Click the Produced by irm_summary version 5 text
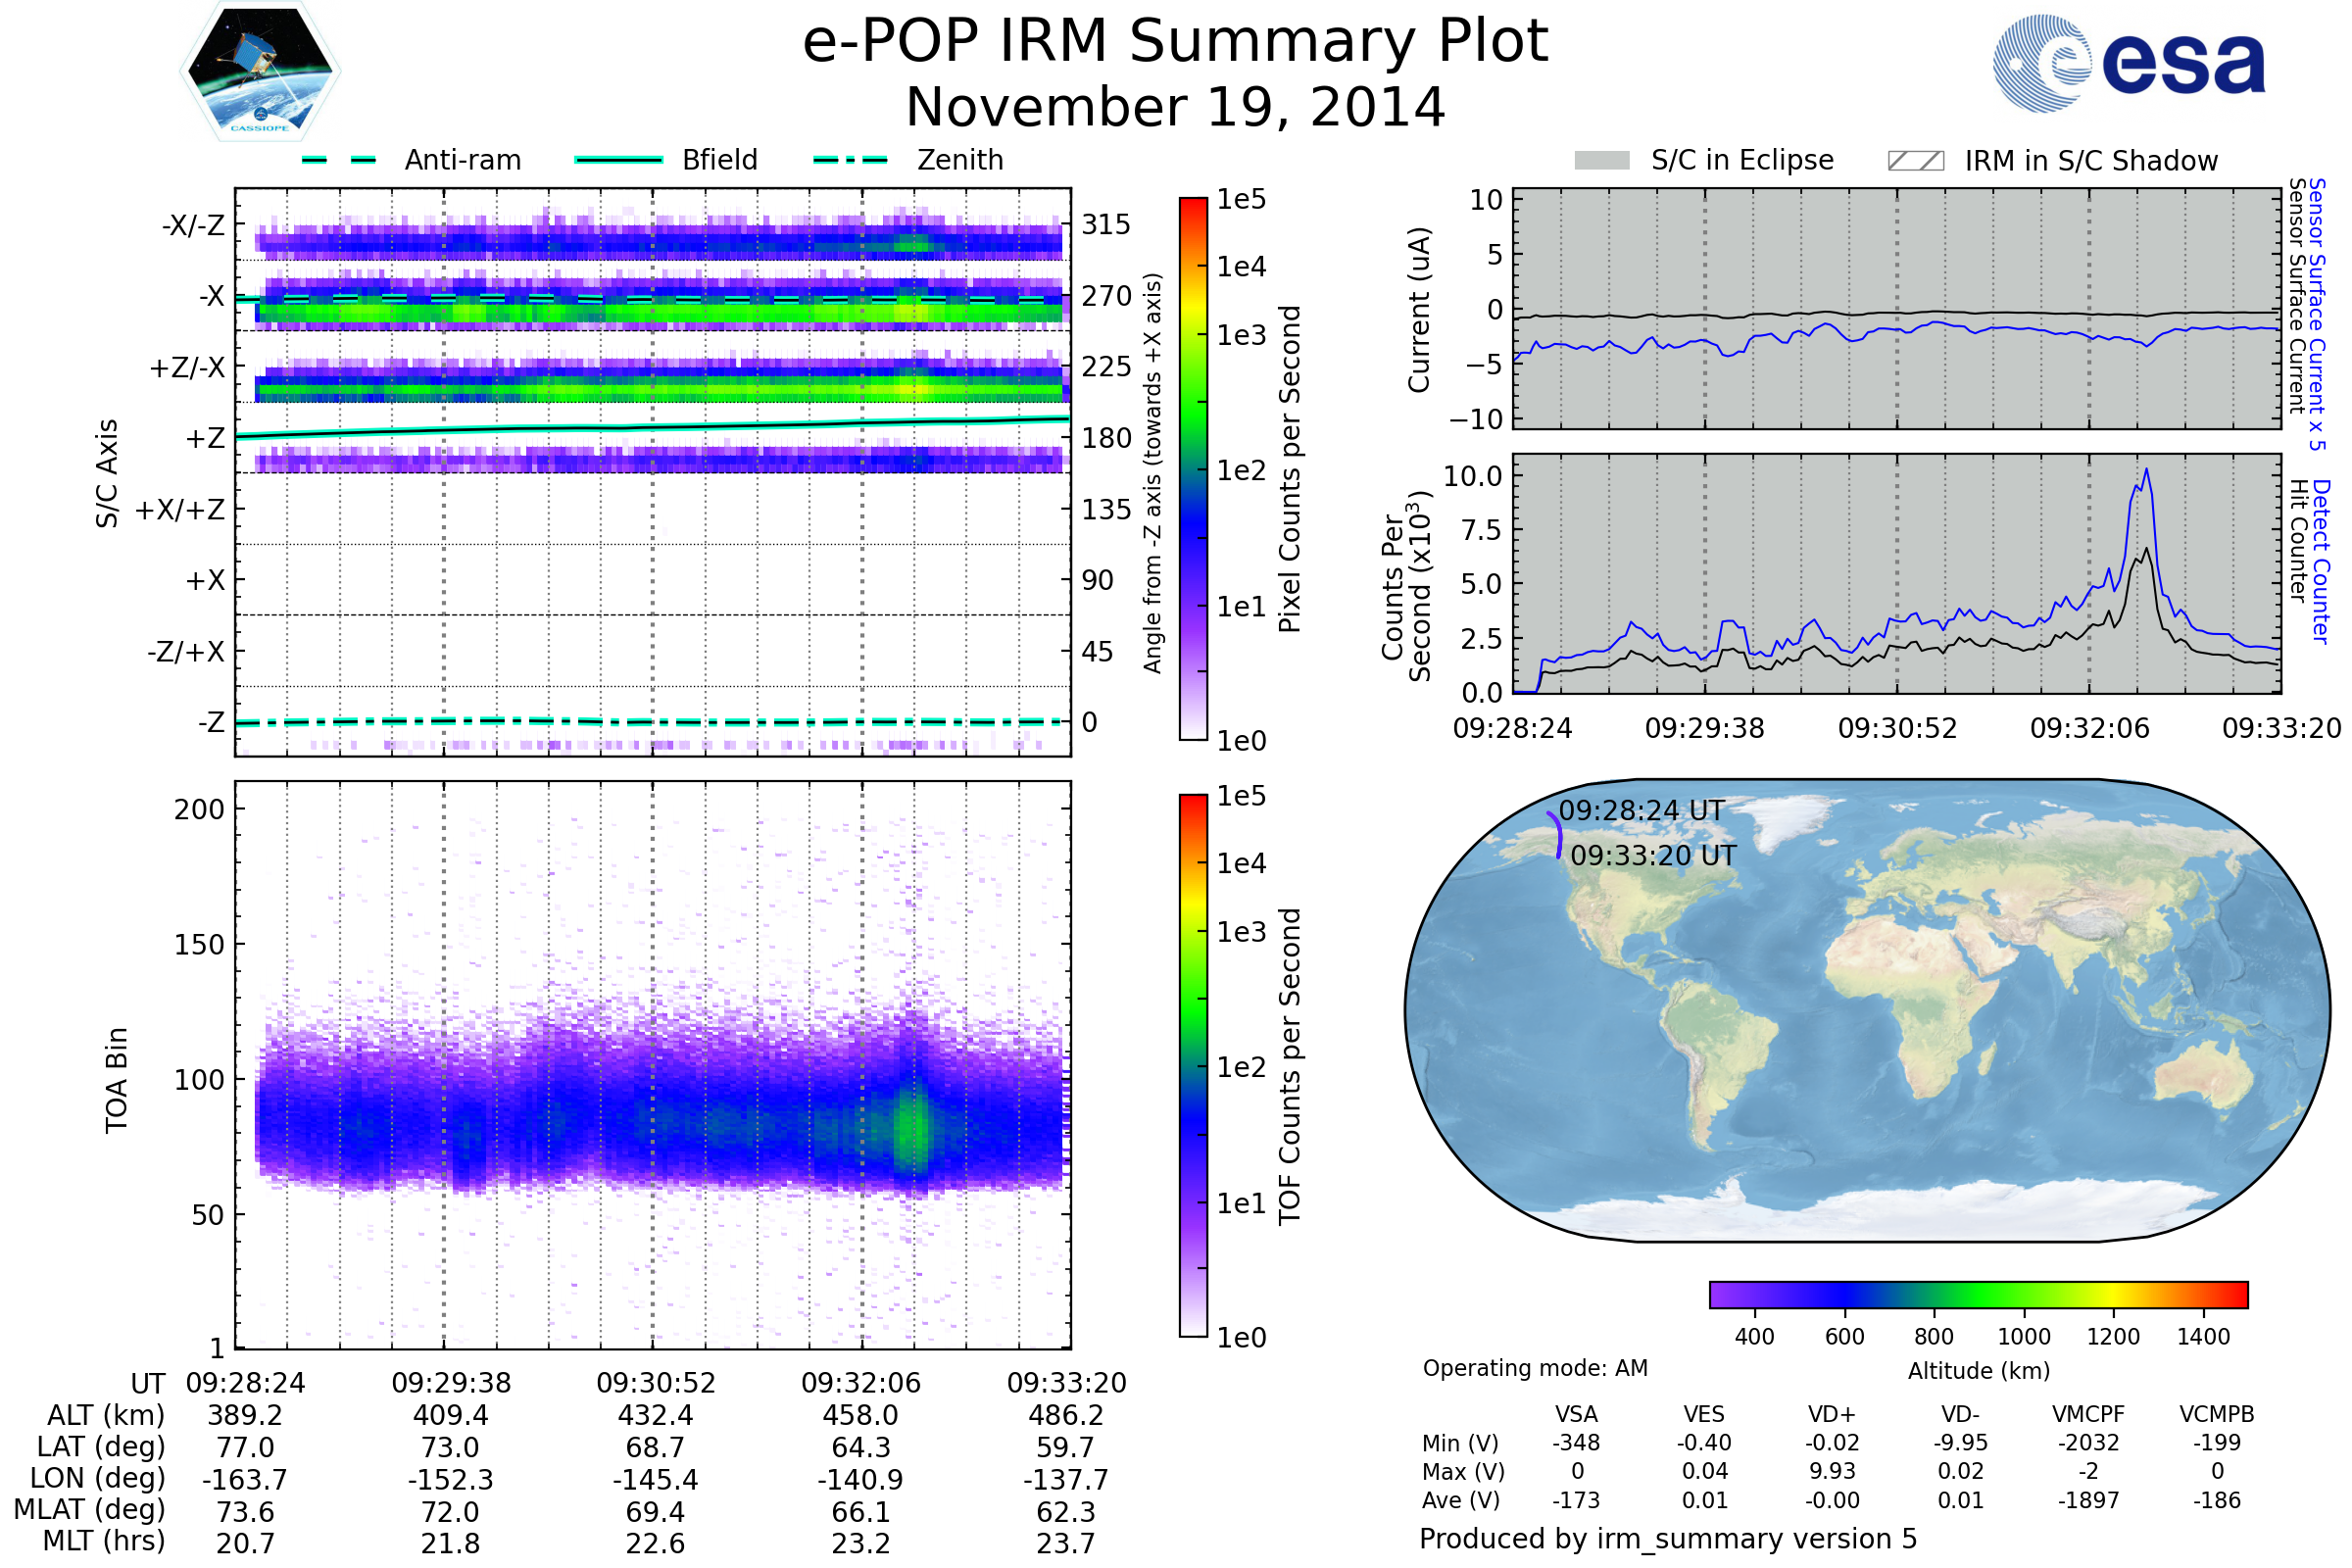This screenshot has width=2352, height=1568. tap(1668, 1539)
